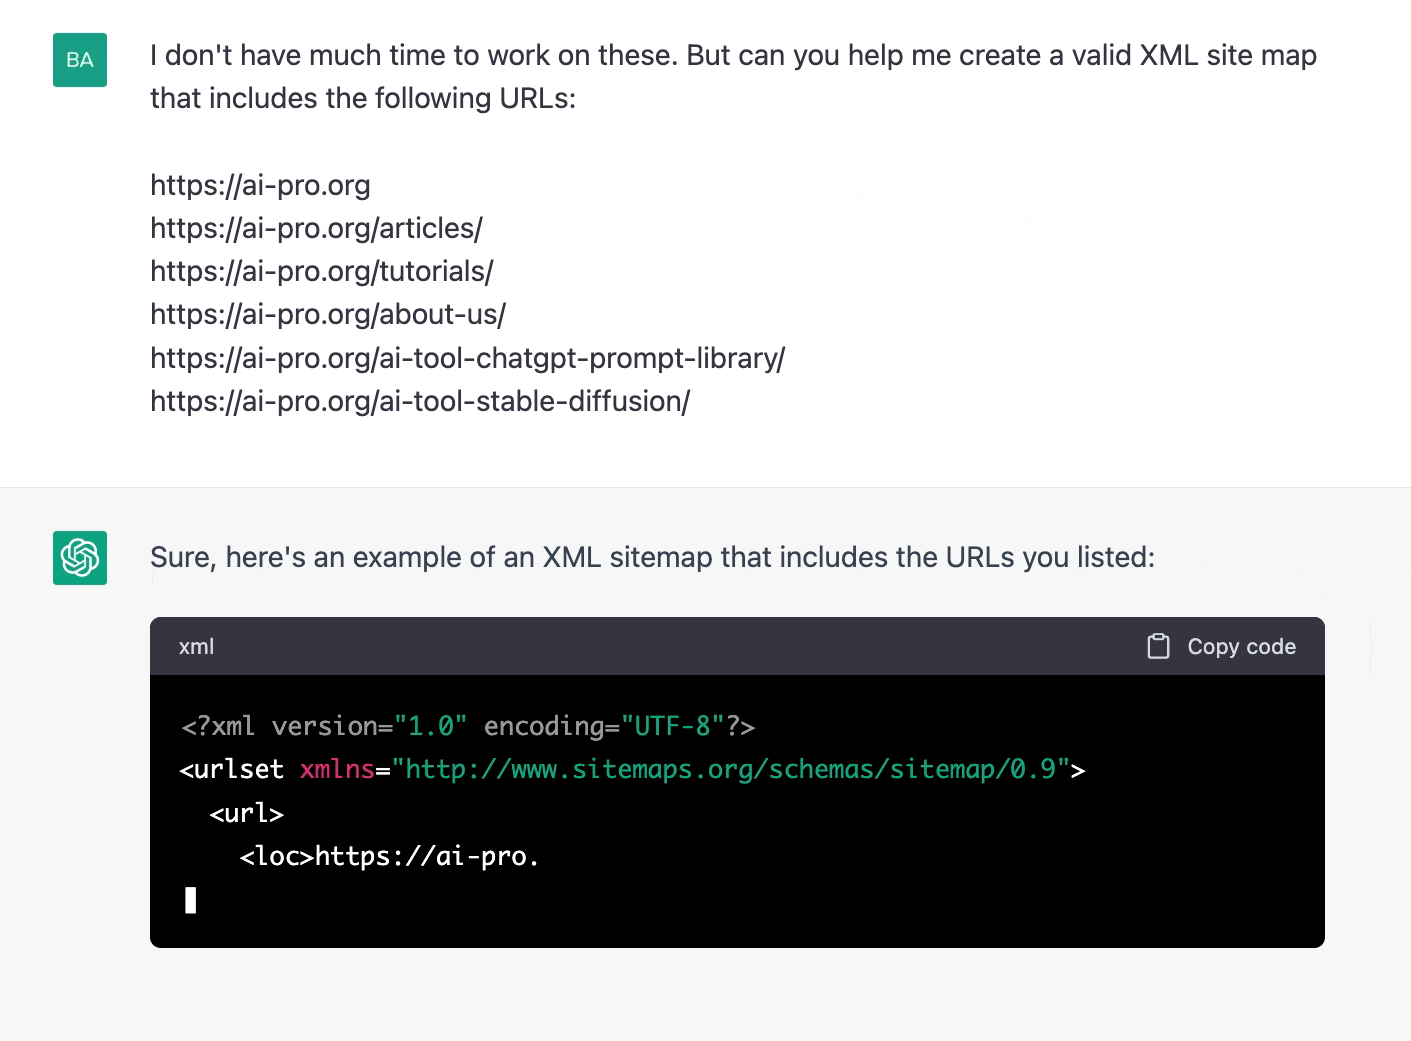Click the text https://ai-pro.org

point(260,185)
